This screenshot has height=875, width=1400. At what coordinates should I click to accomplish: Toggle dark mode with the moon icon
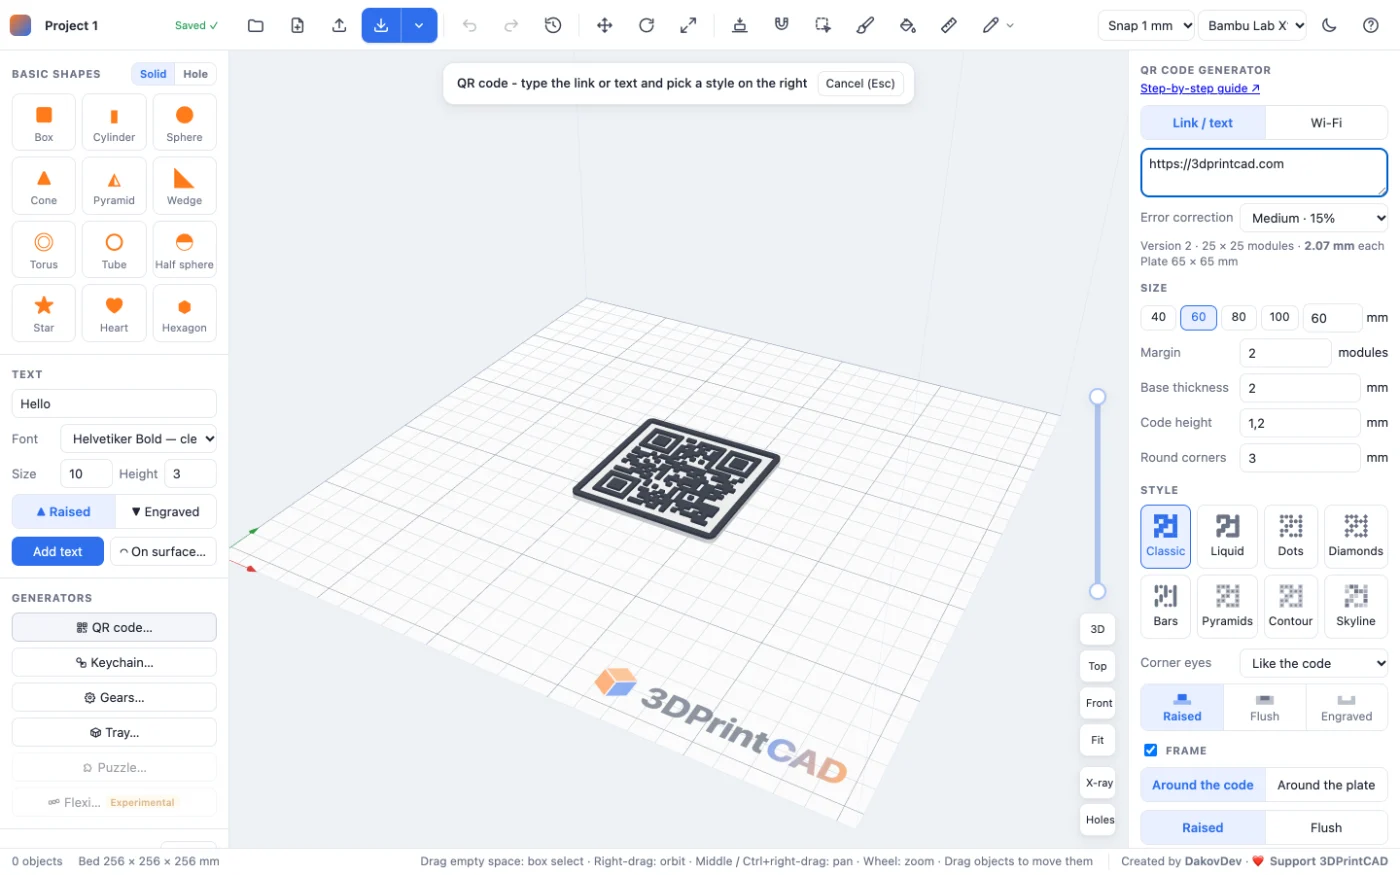(x=1329, y=26)
